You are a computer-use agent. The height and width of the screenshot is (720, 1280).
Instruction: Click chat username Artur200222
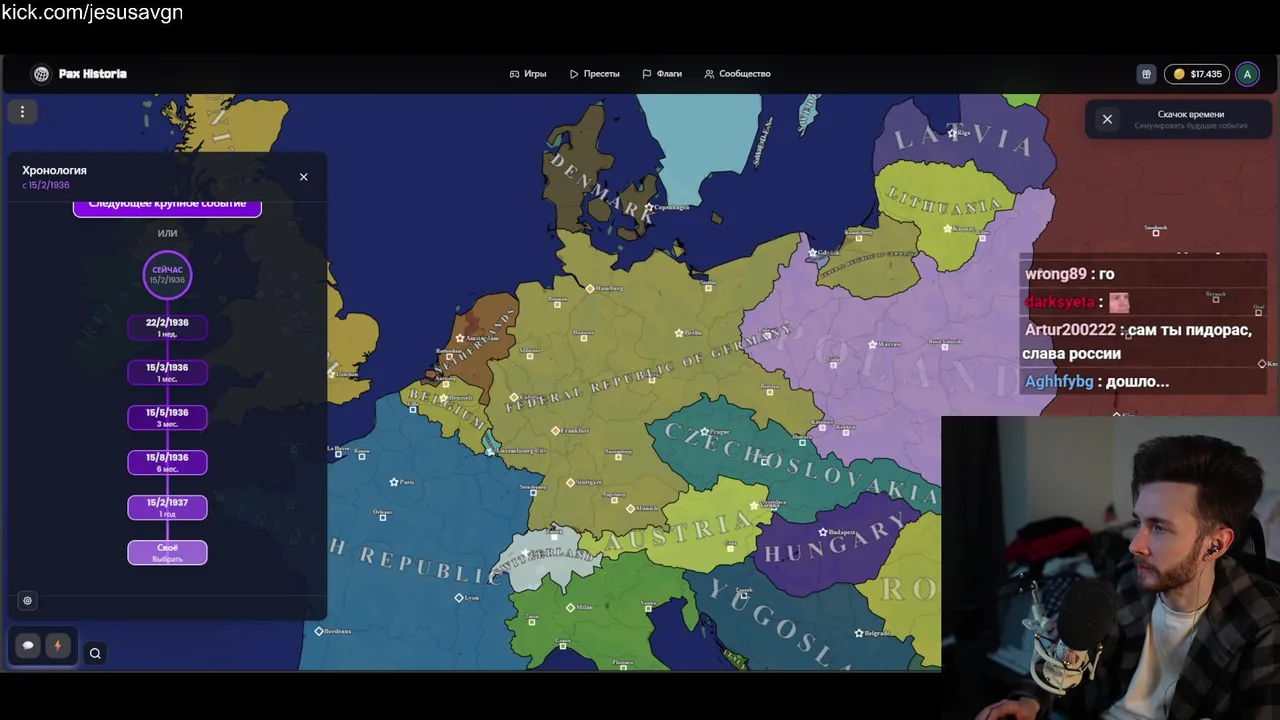[x=1069, y=330]
